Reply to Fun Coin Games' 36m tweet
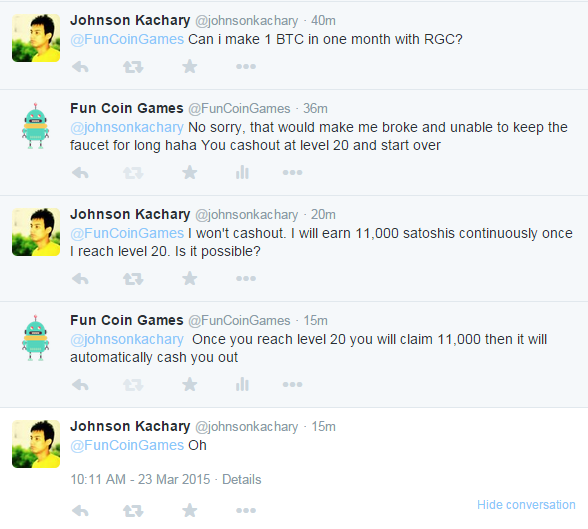 80,173
